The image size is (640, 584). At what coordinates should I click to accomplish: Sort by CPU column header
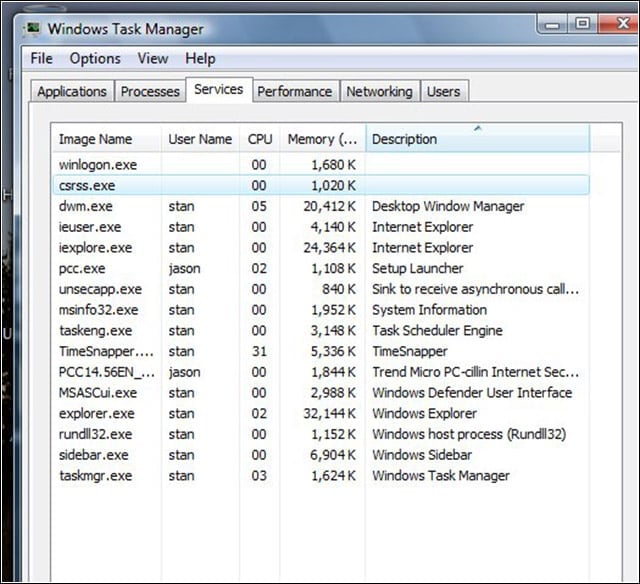260,139
